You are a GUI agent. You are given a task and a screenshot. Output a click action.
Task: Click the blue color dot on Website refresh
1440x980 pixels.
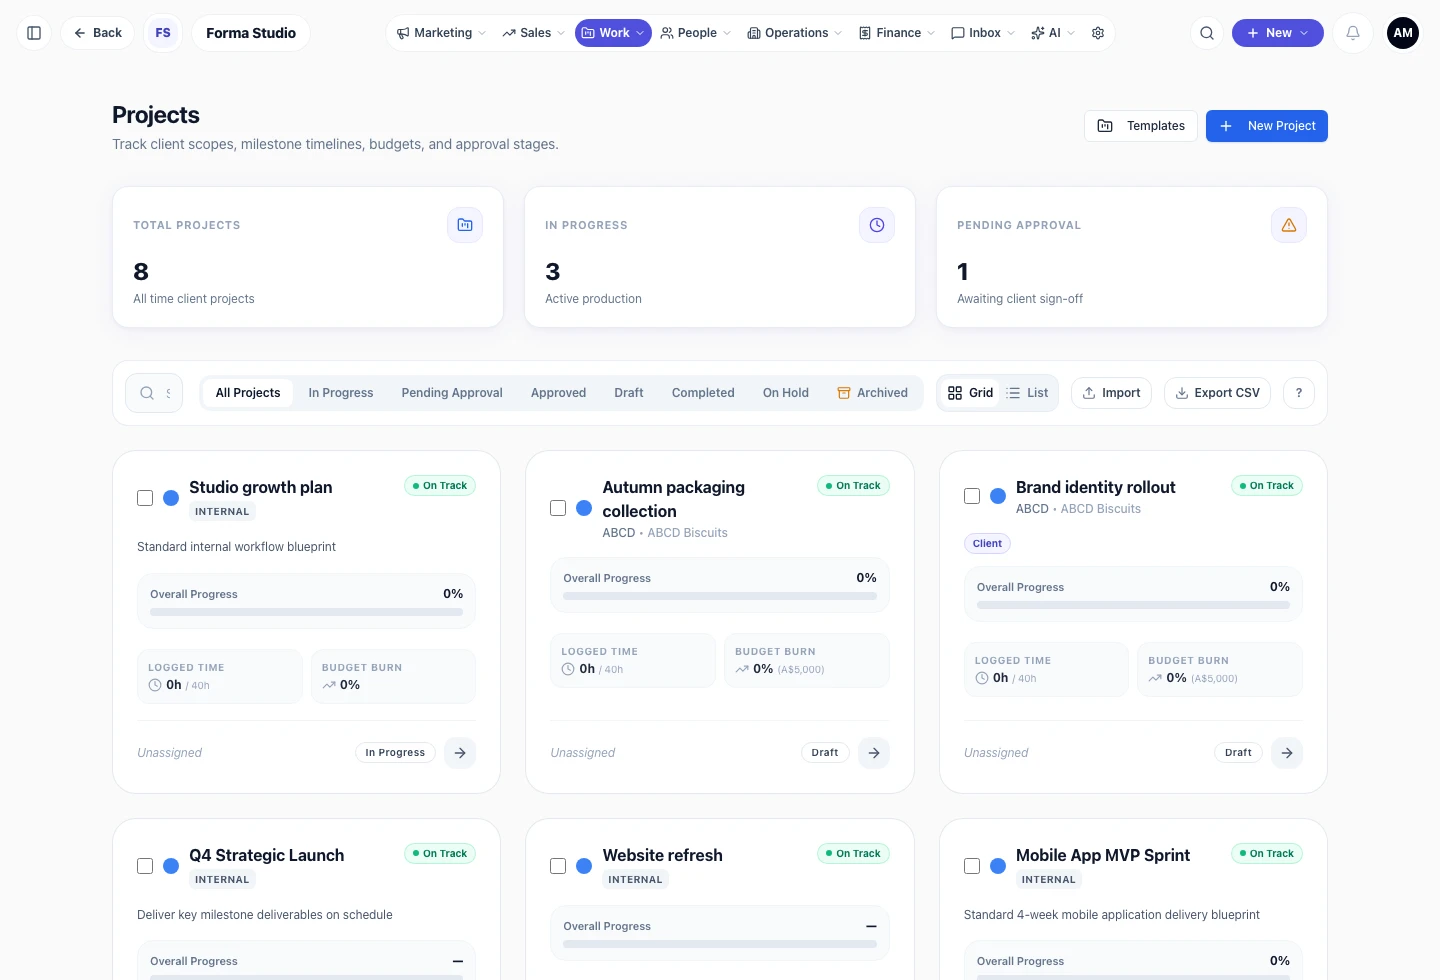pyautogui.click(x=584, y=866)
